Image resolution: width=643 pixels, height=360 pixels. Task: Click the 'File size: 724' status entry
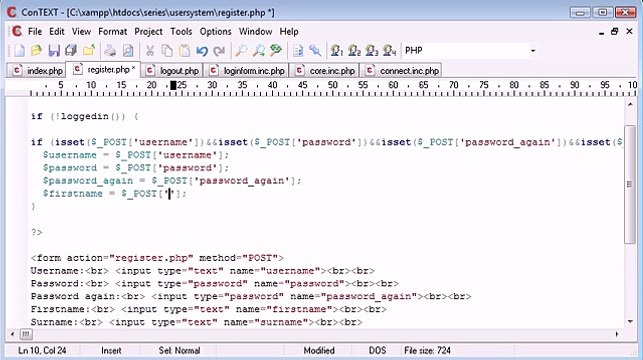427,351
